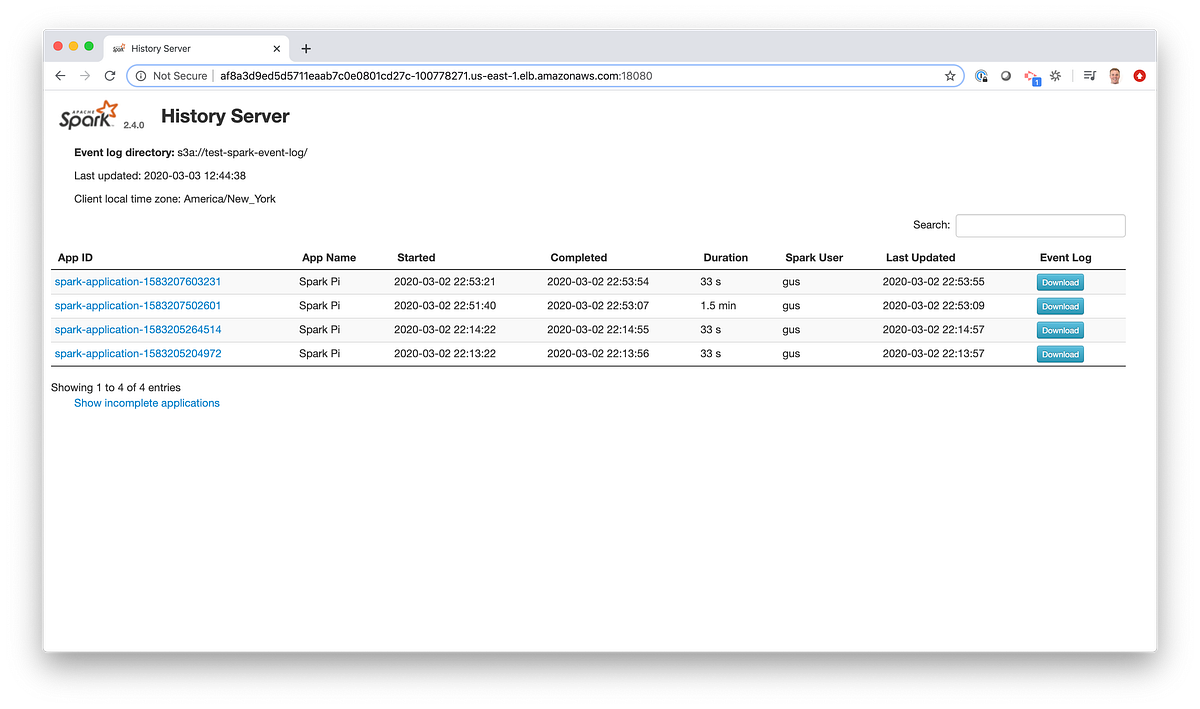Click the pinwheel-shaped extension icon
Viewport: 1200px width, 709px height.
click(1055, 75)
